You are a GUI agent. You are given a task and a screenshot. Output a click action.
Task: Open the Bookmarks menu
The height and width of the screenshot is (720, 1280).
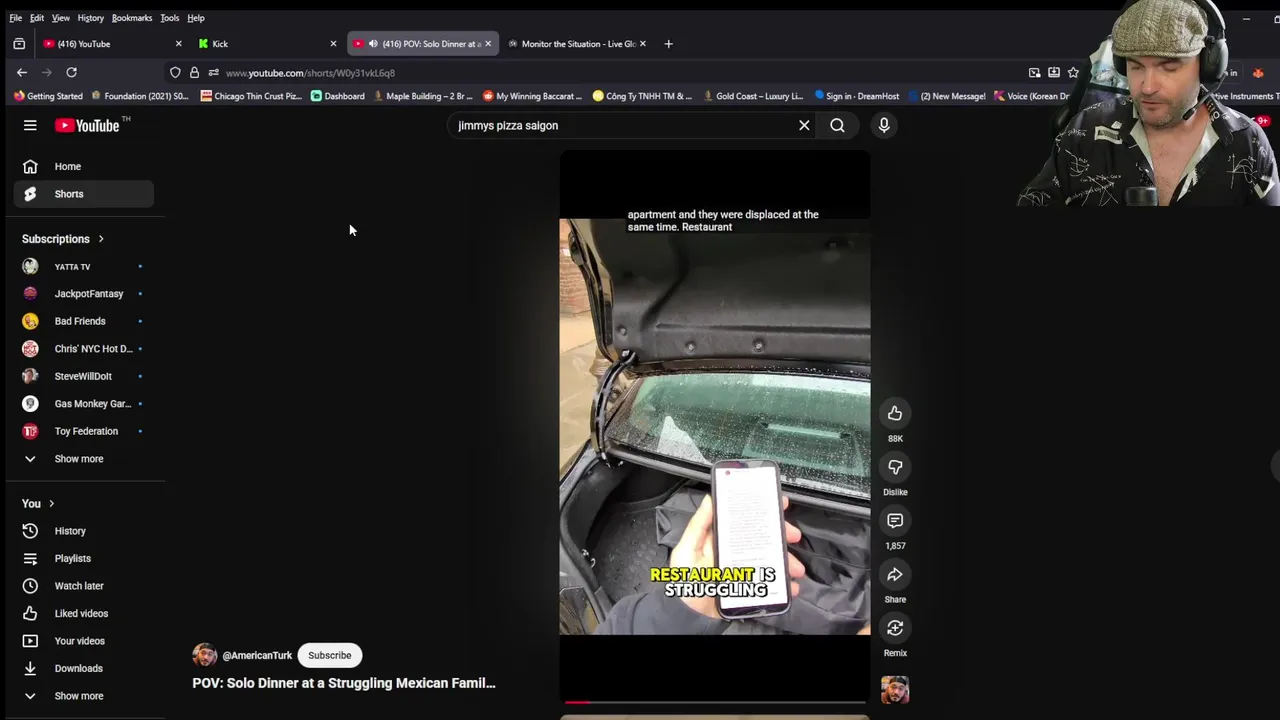click(x=132, y=18)
